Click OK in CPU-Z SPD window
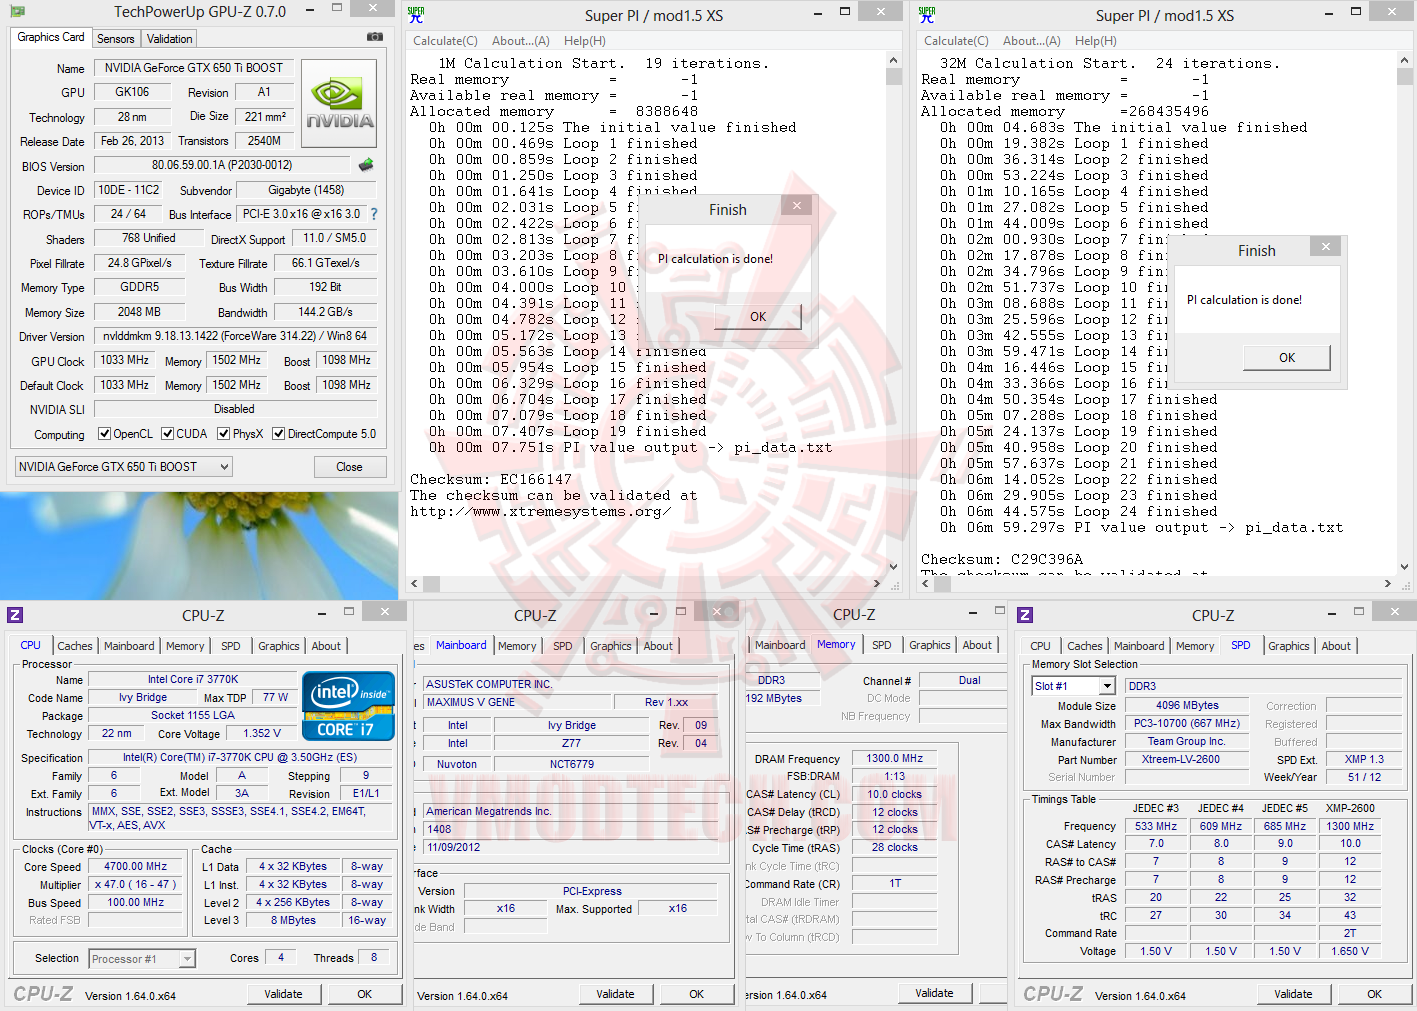This screenshot has width=1417, height=1011. click(1375, 994)
